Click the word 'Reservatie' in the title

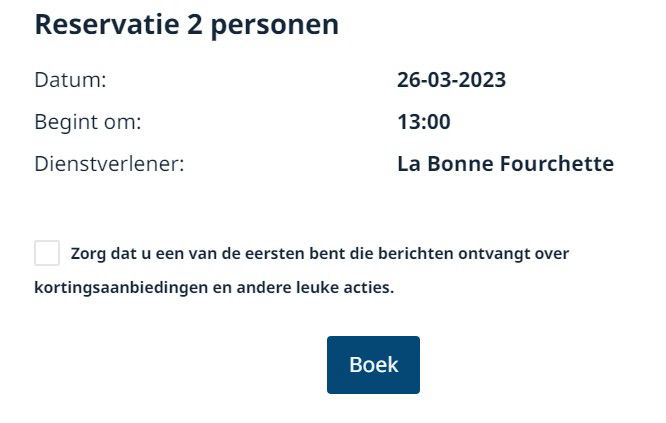(x=107, y=25)
